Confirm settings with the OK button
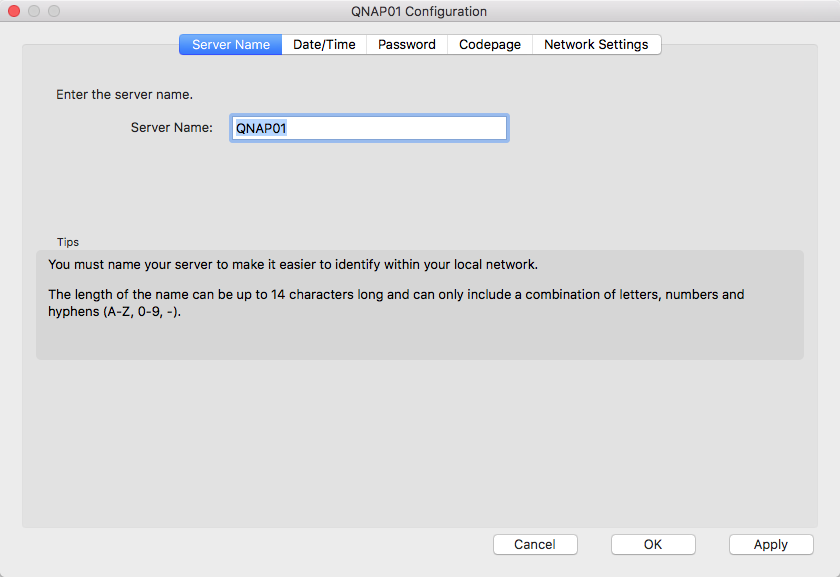The height and width of the screenshot is (577, 840). pyautogui.click(x=653, y=544)
